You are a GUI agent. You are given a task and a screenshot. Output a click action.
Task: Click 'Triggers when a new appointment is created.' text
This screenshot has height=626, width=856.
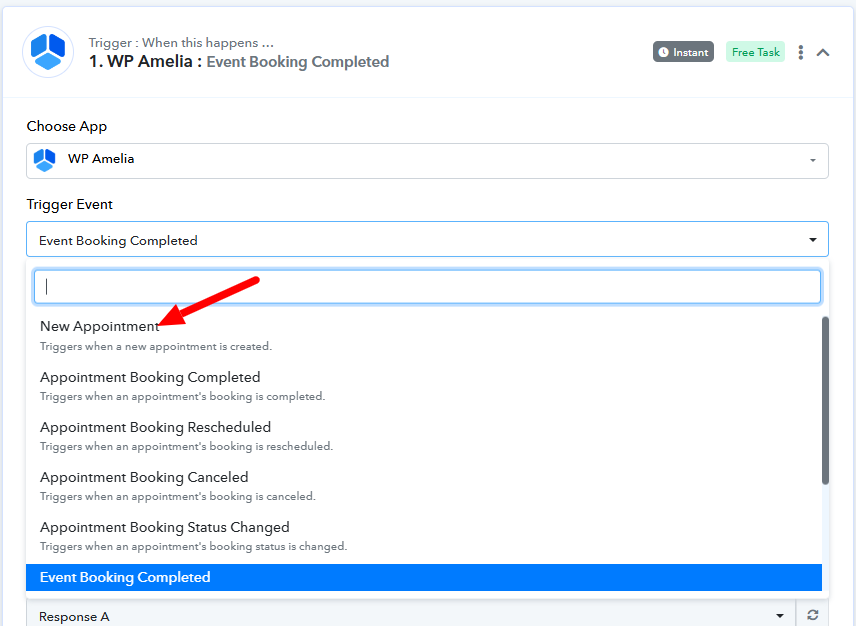pos(156,347)
